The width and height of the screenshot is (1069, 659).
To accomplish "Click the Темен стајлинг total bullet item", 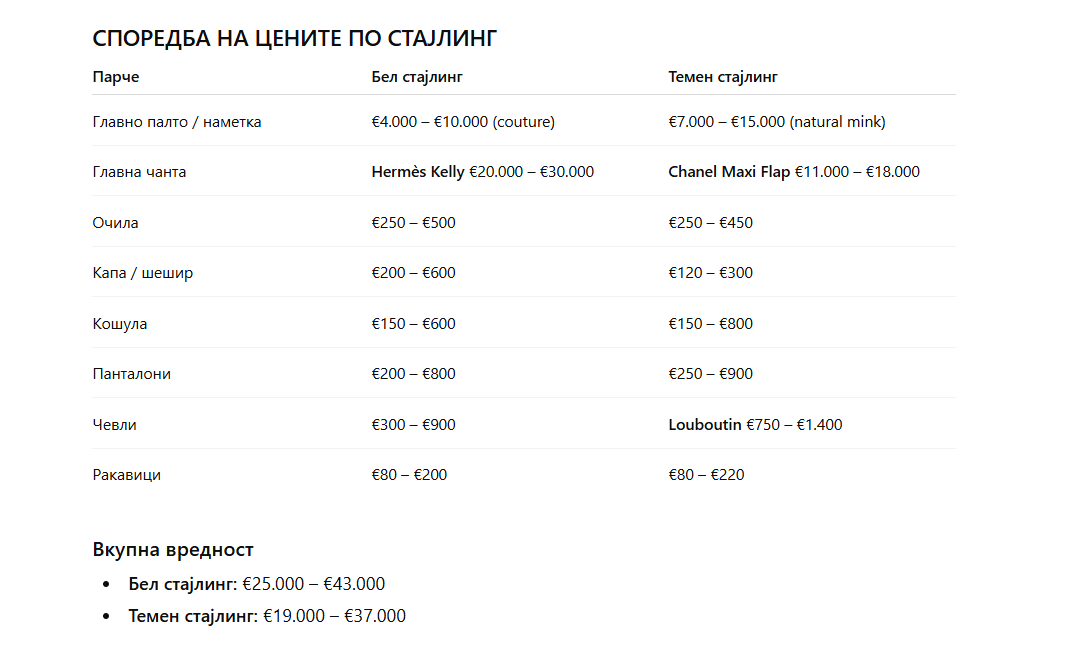I will [x=267, y=616].
